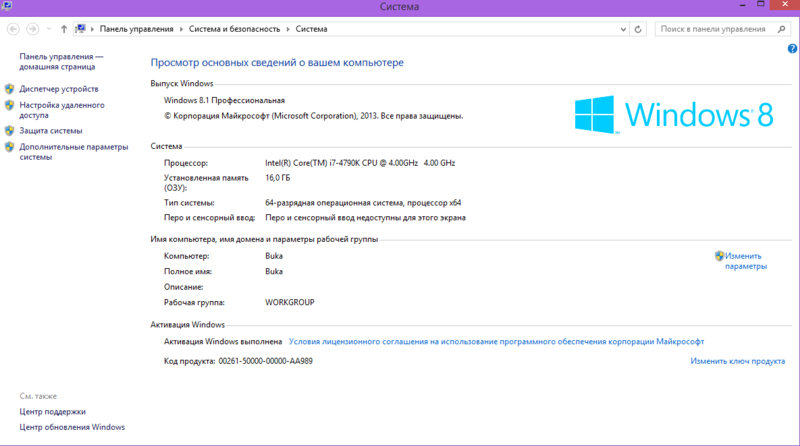This screenshot has height=446, width=800.
Task: Open 'Настройка удаленного доступа' link
Action: click(62, 110)
